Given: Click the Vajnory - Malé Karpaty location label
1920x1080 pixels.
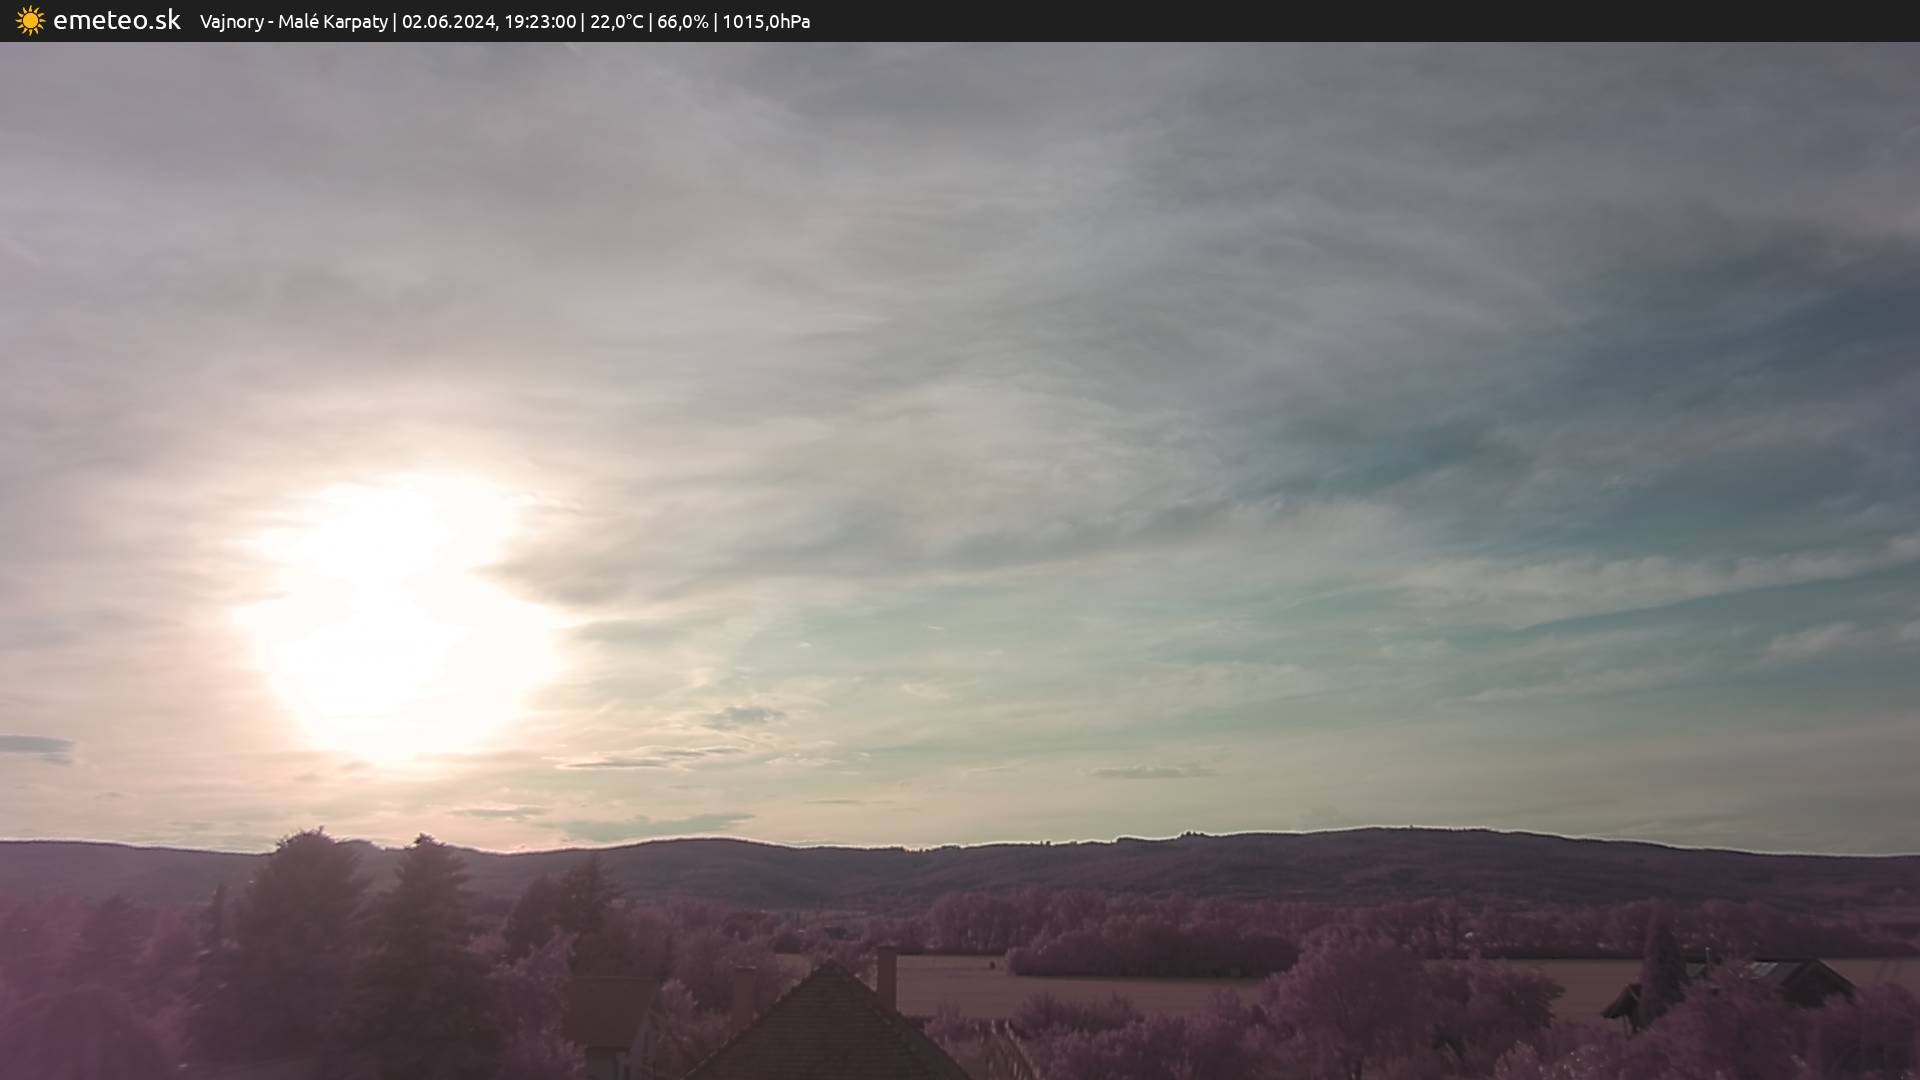Looking at the screenshot, I should [x=293, y=21].
